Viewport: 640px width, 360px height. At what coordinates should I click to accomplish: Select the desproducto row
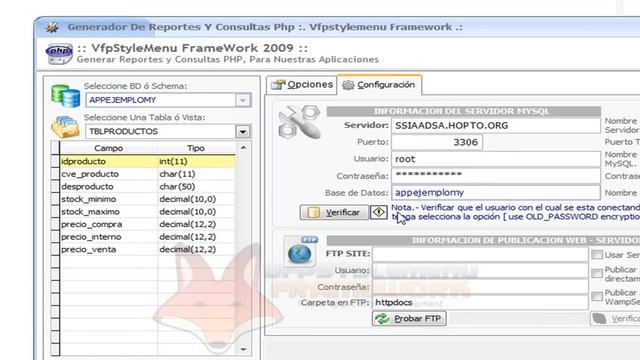click(147, 187)
